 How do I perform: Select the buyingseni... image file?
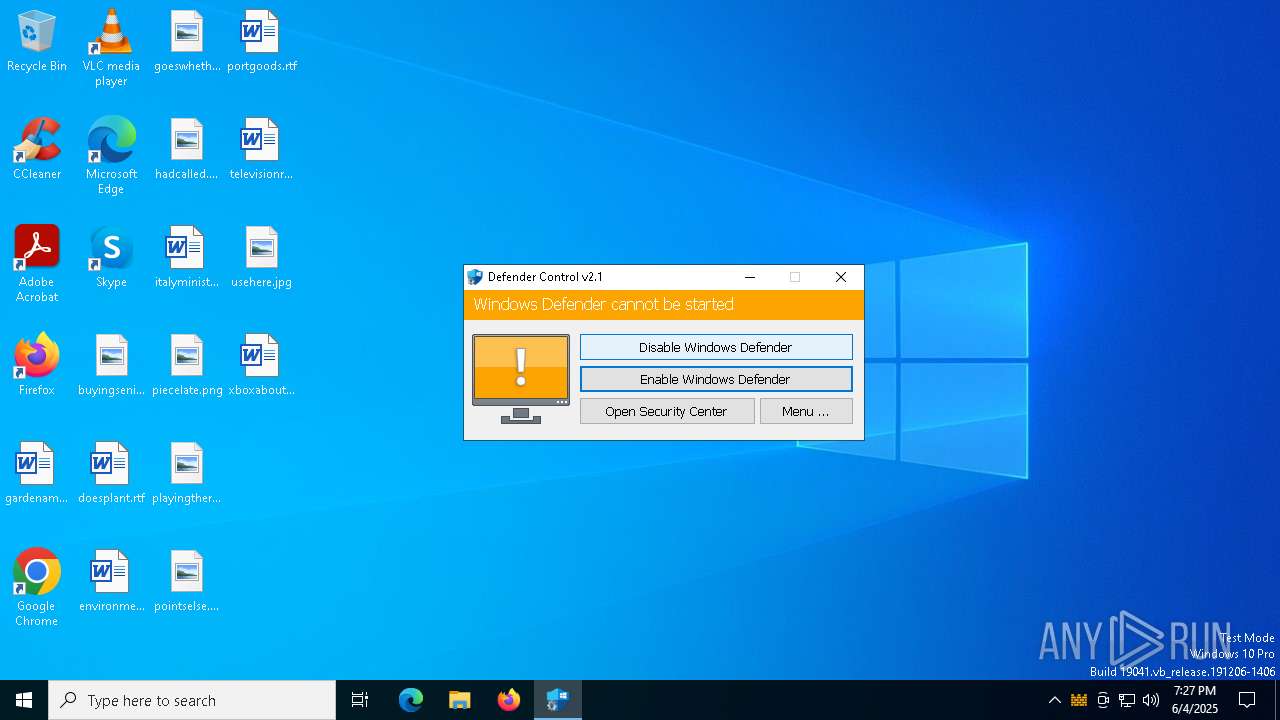(111, 366)
